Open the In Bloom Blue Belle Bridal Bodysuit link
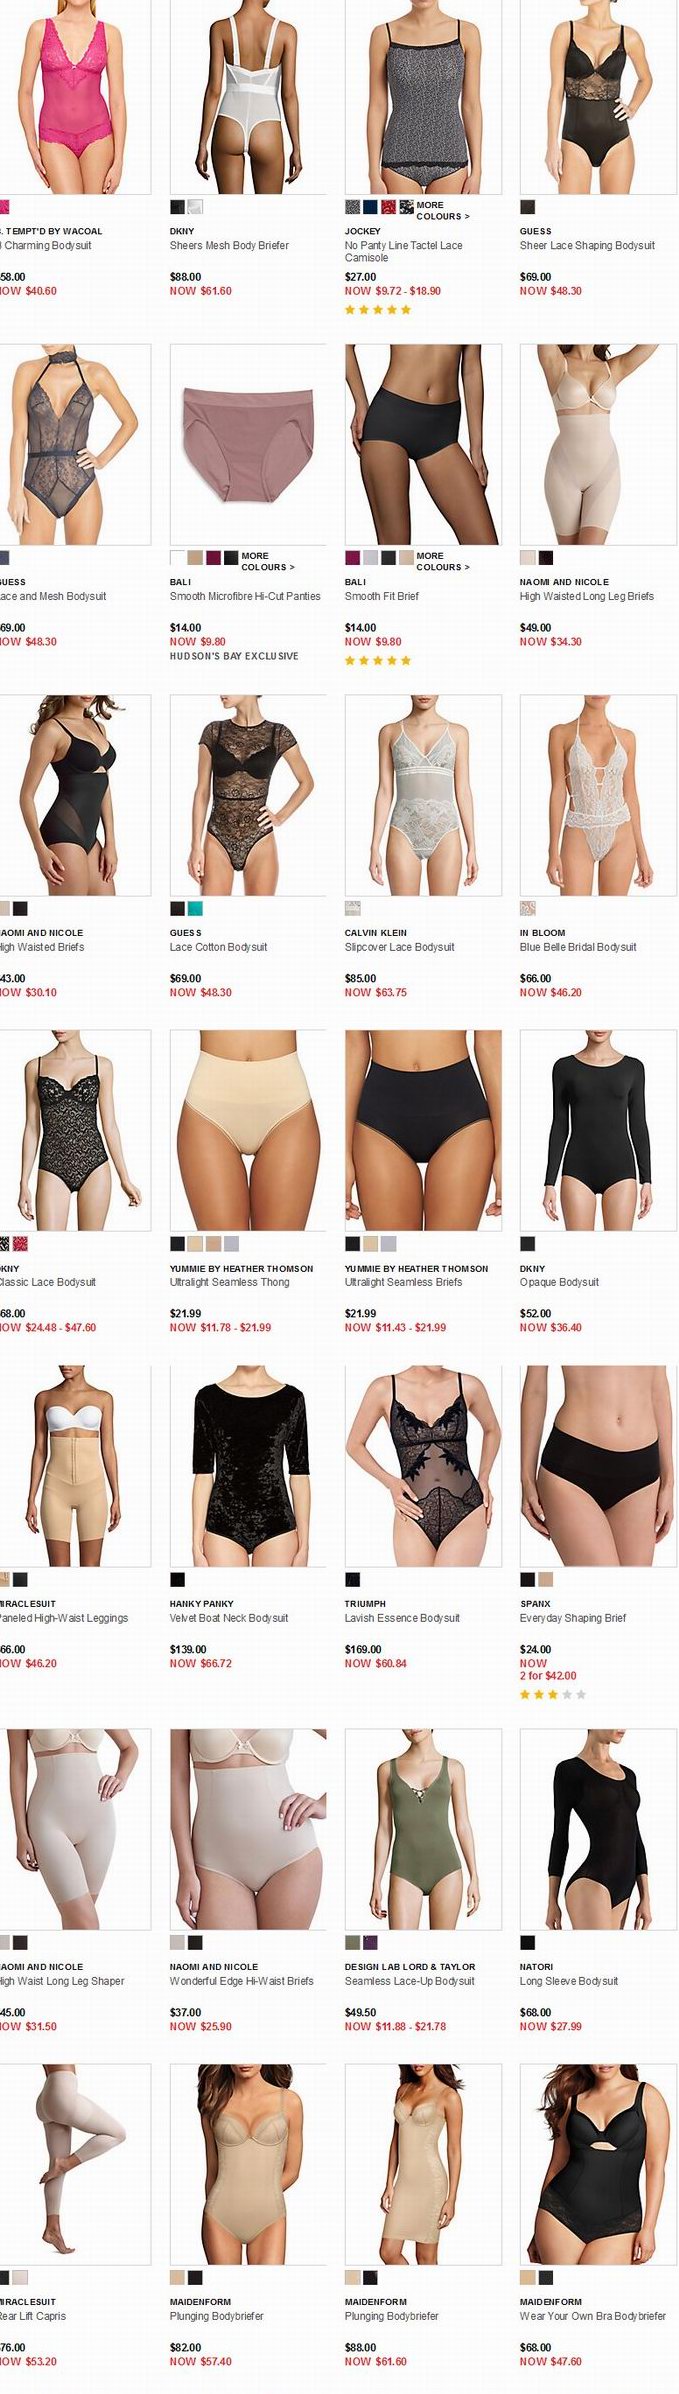The height and width of the screenshot is (2394, 679). point(577,947)
